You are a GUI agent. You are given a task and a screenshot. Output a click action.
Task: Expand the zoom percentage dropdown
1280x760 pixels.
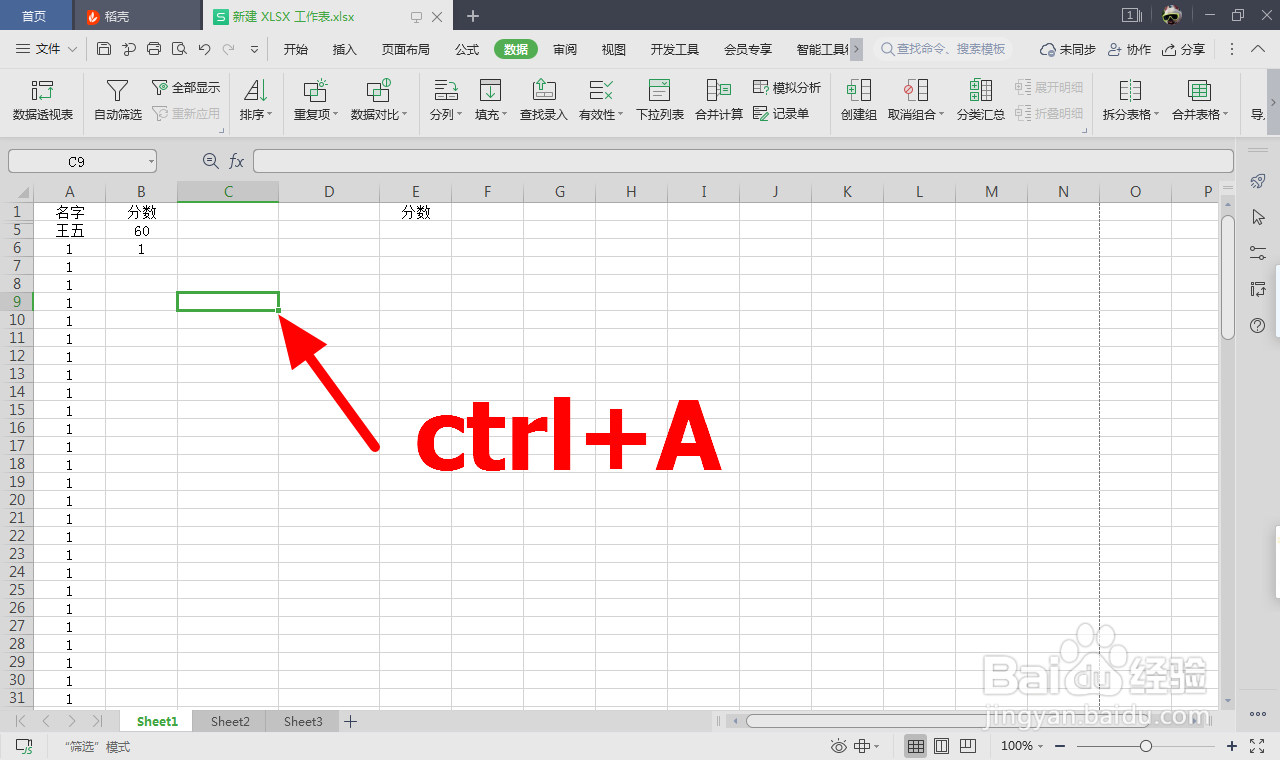point(1040,745)
